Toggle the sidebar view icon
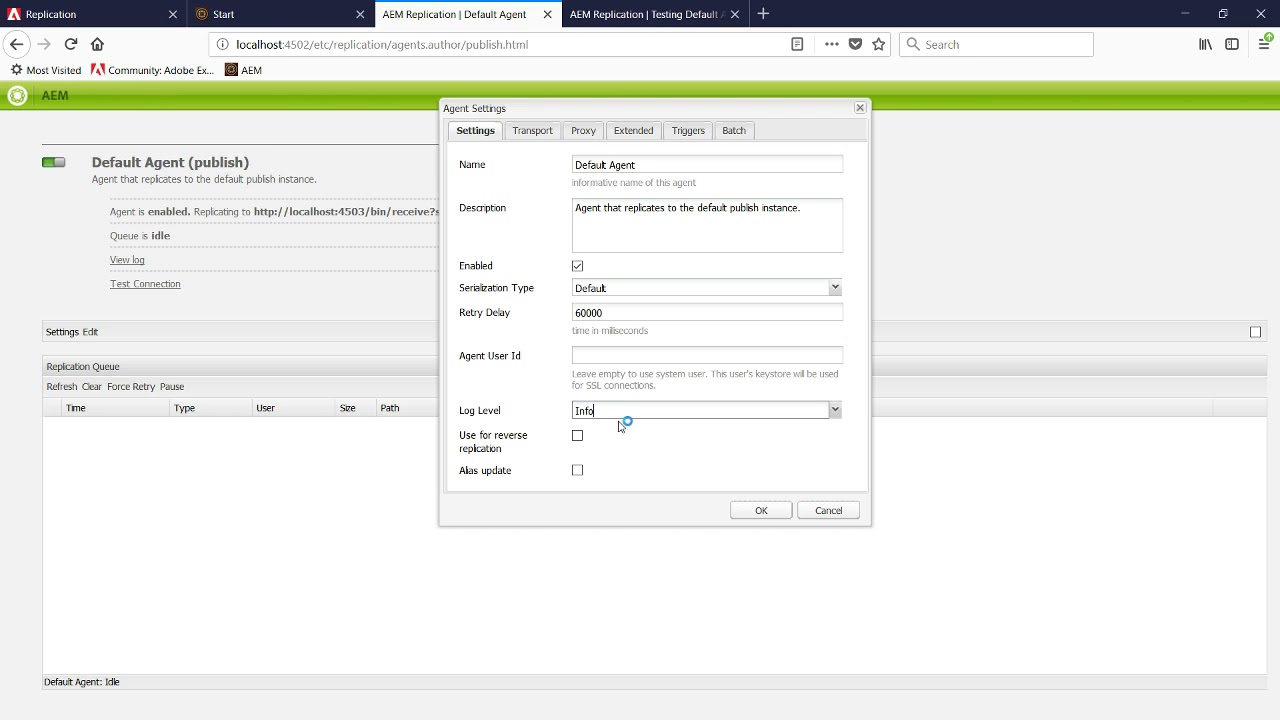The height and width of the screenshot is (720, 1280). [x=1232, y=44]
